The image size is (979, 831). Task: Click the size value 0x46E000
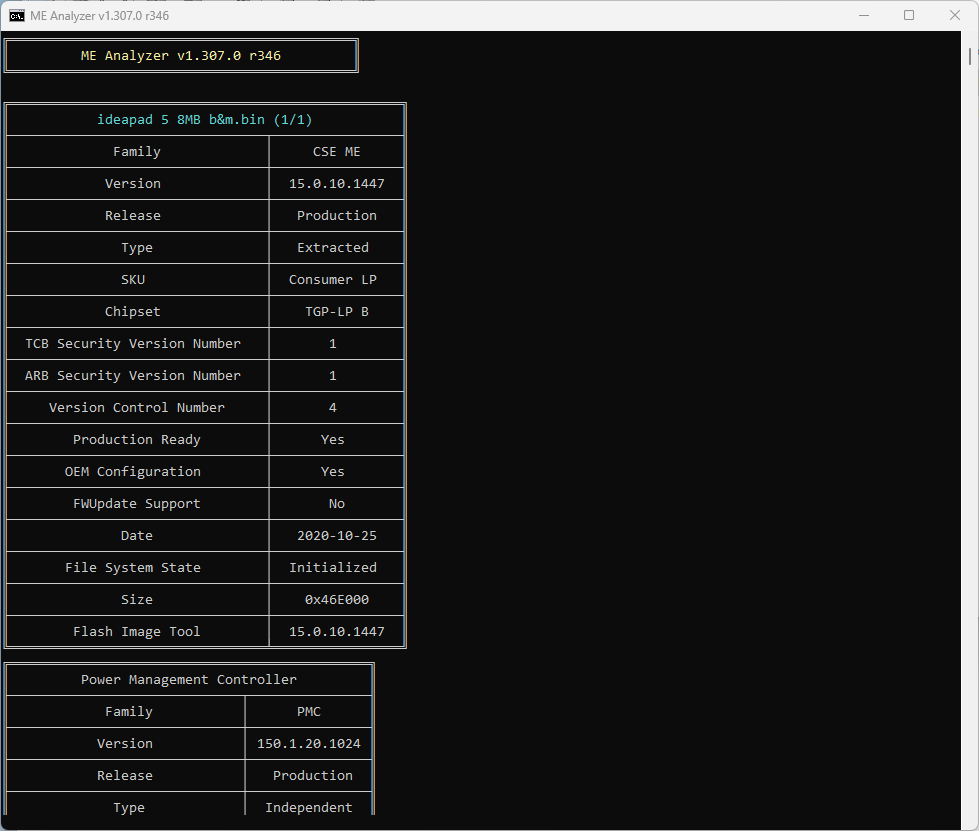point(337,599)
